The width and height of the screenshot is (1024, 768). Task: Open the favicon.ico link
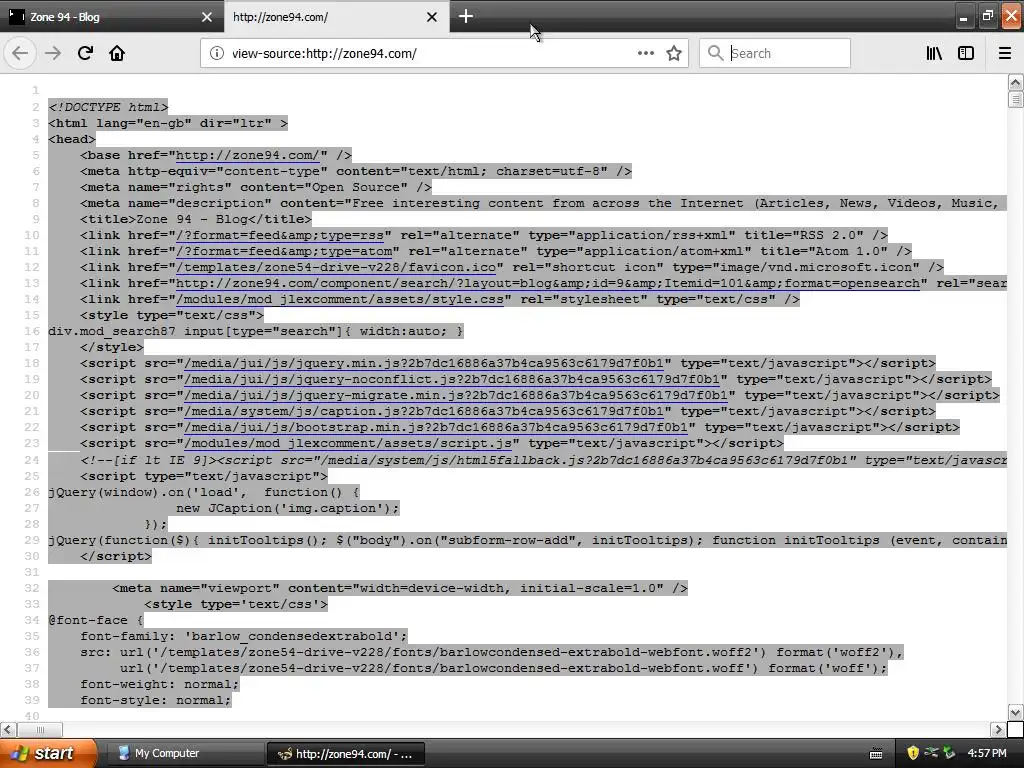coord(336,267)
